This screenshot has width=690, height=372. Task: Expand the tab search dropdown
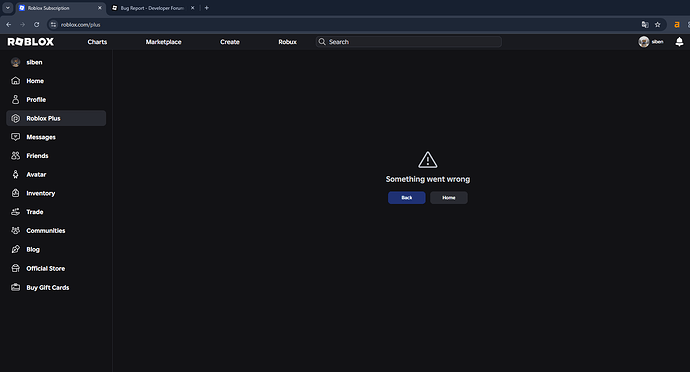(7, 7)
